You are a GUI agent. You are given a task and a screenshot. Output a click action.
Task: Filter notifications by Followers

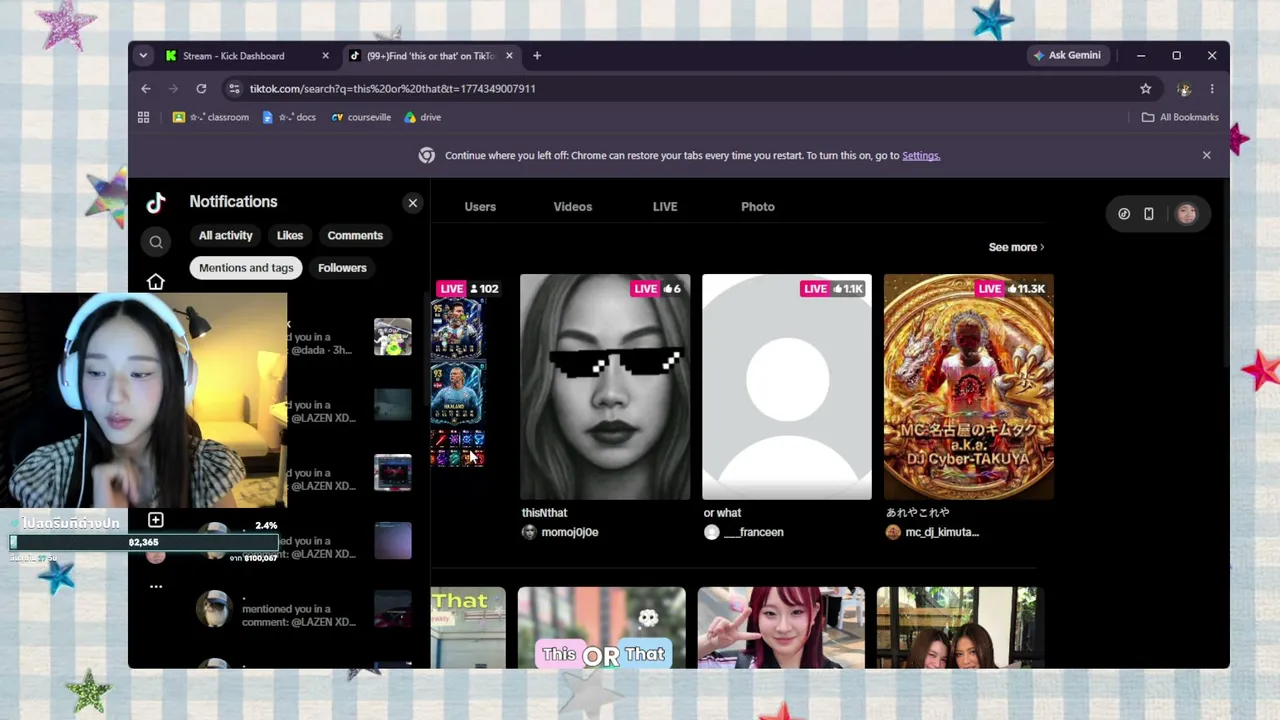click(x=342, y=268)
